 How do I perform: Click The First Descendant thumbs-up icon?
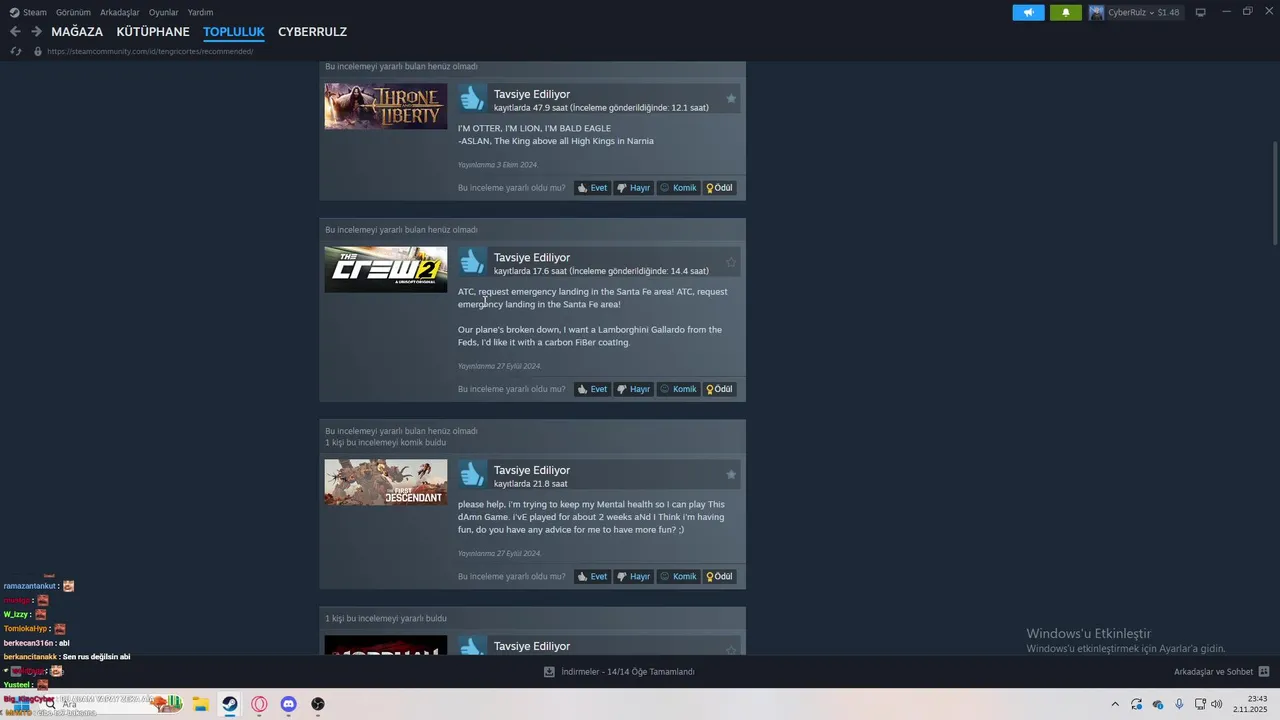click(x=472, y=475)
